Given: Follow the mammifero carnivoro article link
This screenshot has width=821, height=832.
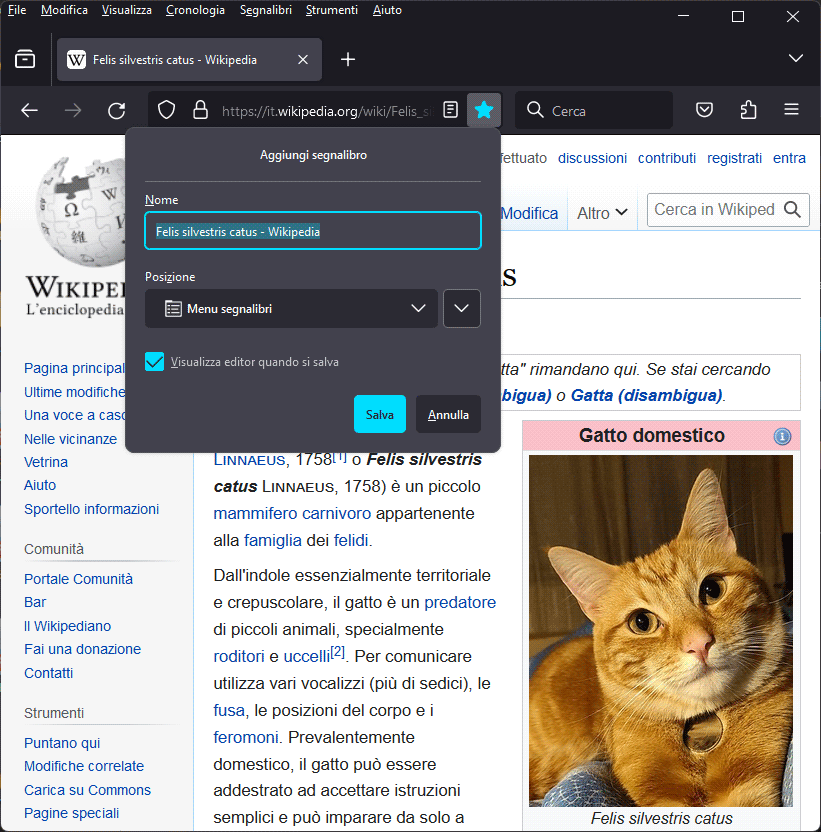Looking at the screenshot, I should (292, 513).
